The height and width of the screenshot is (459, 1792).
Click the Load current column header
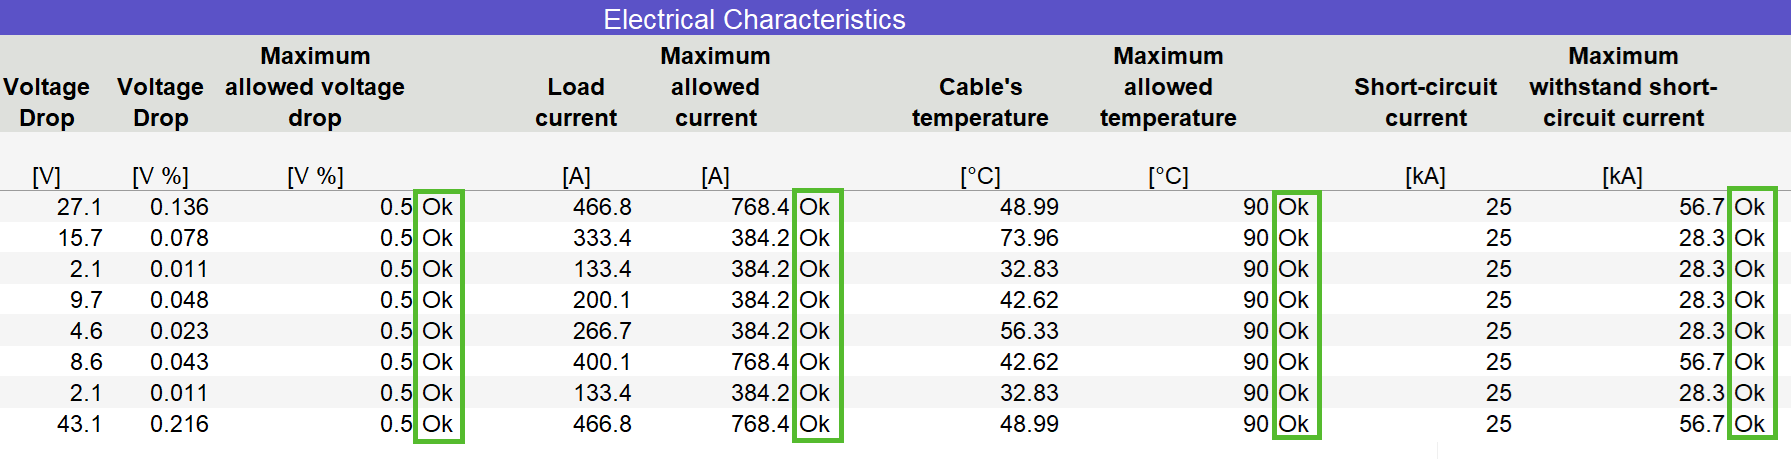pyautogui.click(x=576, y=102)
